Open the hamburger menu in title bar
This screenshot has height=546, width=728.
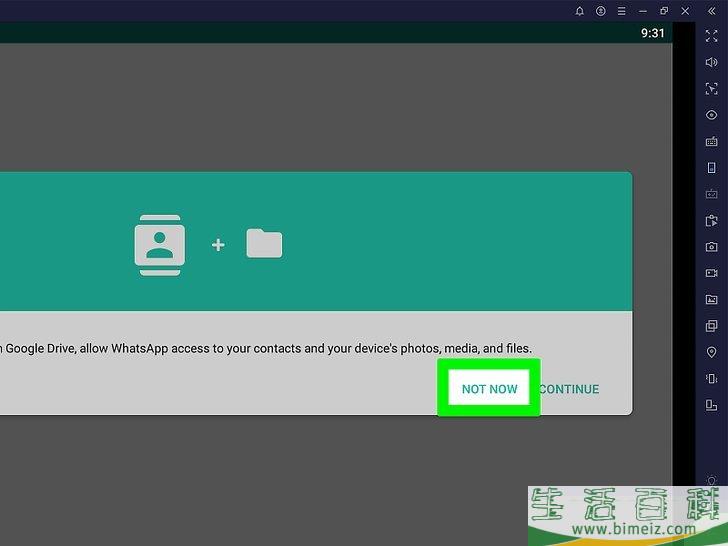tap(621, 11)
